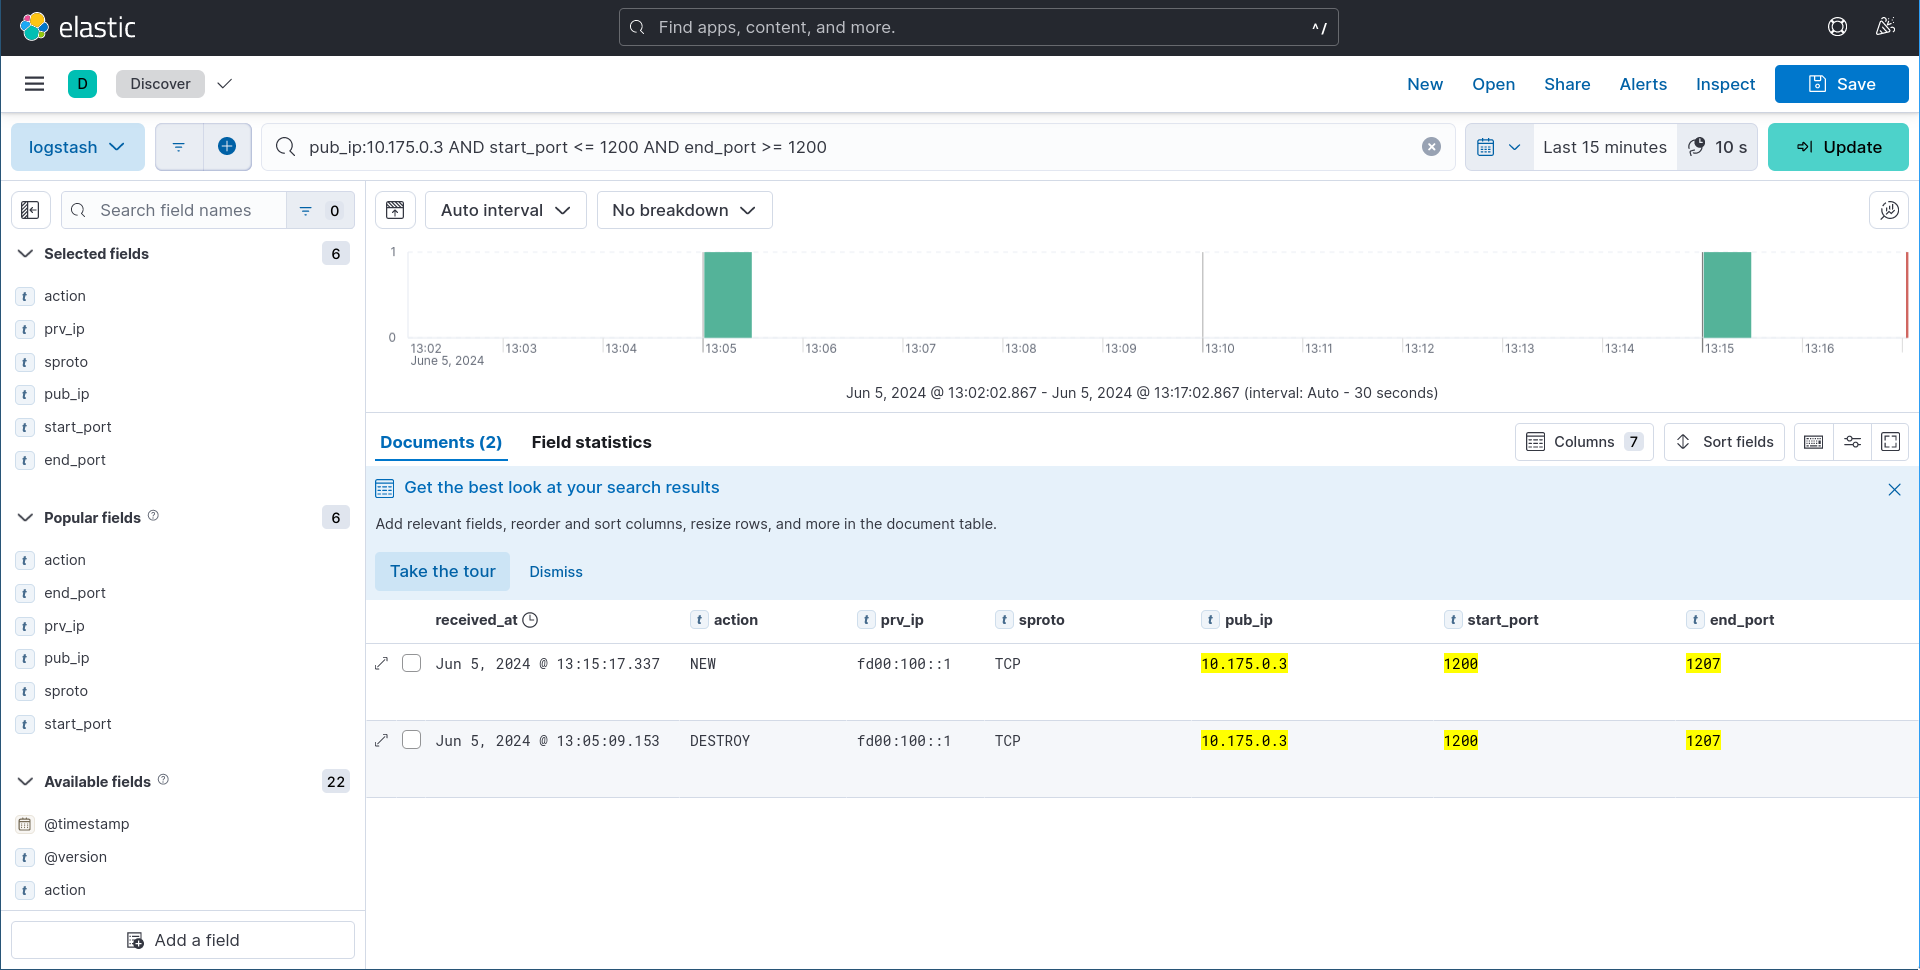Expand the 13:15:17.337 document details
Viewport: 1920px width, 970px height.
coord(381,663)
